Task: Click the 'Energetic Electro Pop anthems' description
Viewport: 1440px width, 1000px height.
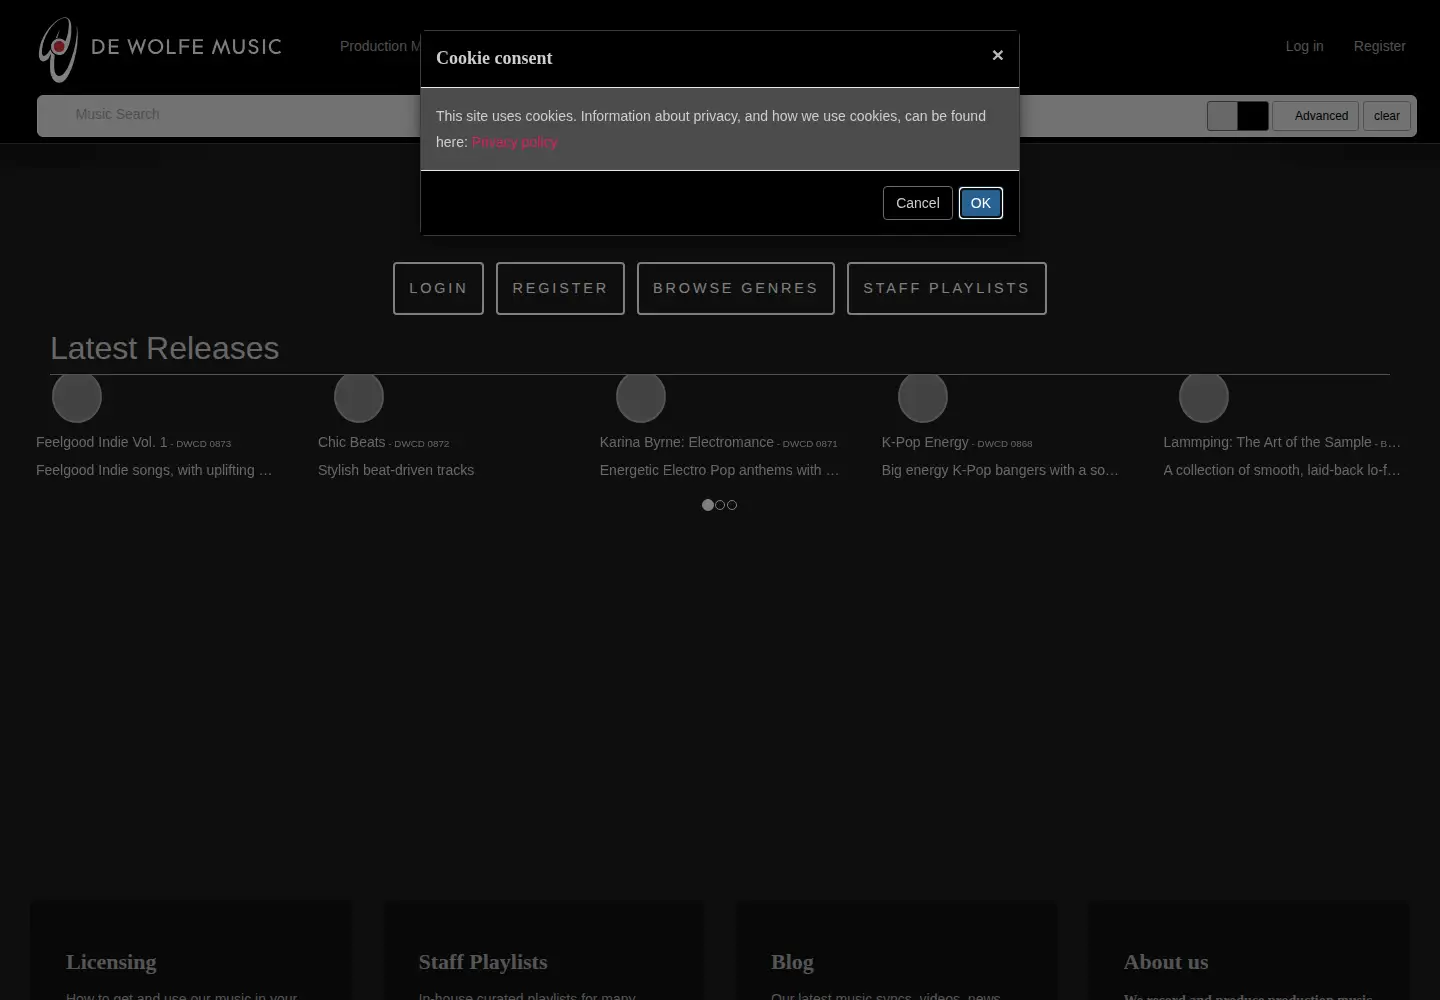Action: tap(719, 470)
